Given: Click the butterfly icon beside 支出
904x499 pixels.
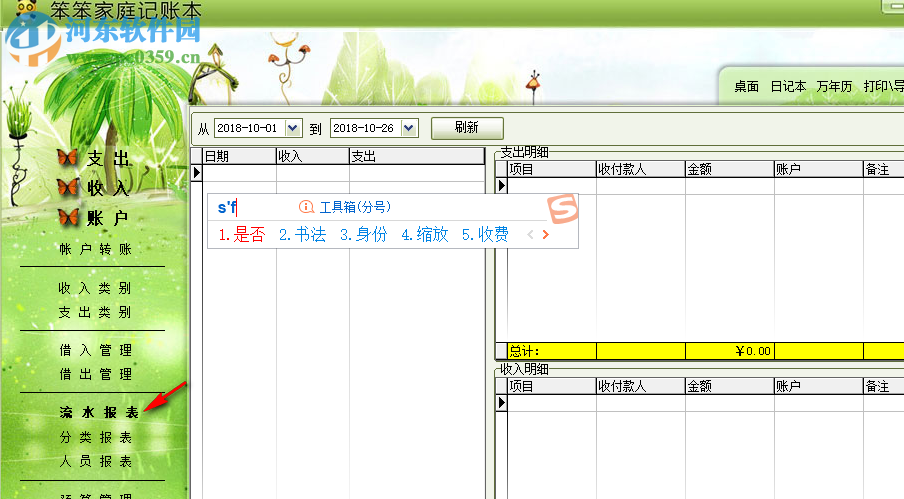Looking at the screenshot, I should click(67, 157).
